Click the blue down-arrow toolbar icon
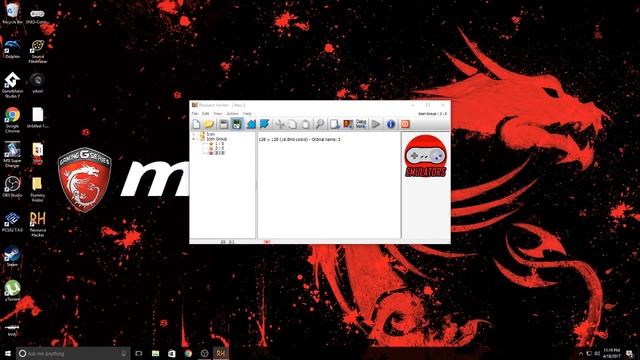Screen dimensions: 640x360 (x=264, y=124)
